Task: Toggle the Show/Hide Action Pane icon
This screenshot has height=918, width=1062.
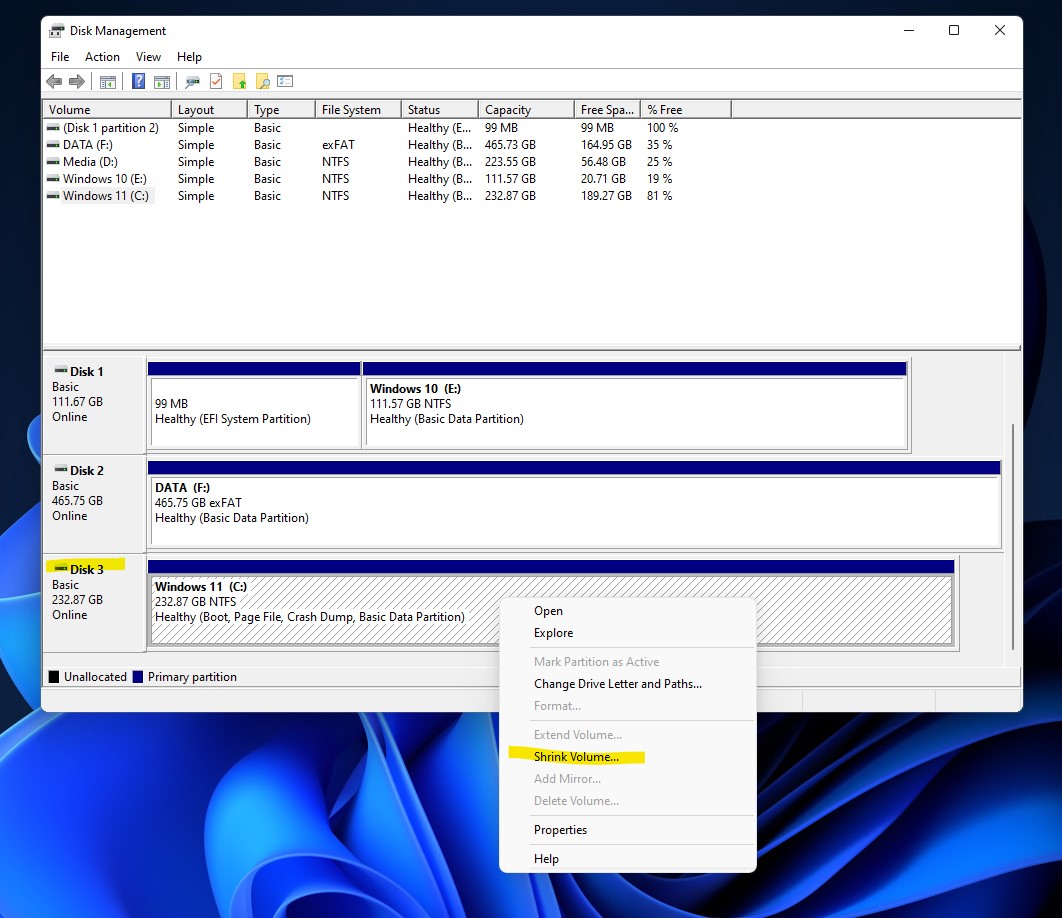Action: click(162, 82)
